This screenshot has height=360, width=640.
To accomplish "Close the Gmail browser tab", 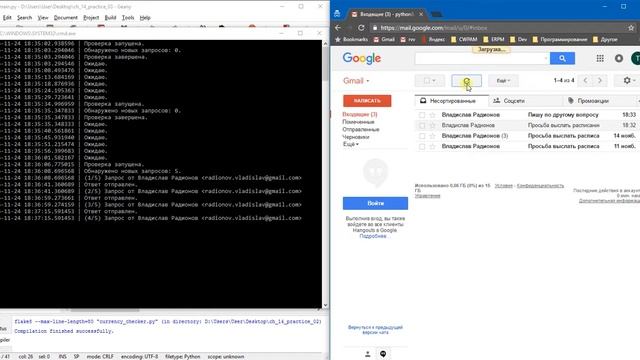I will click(421, 14).
